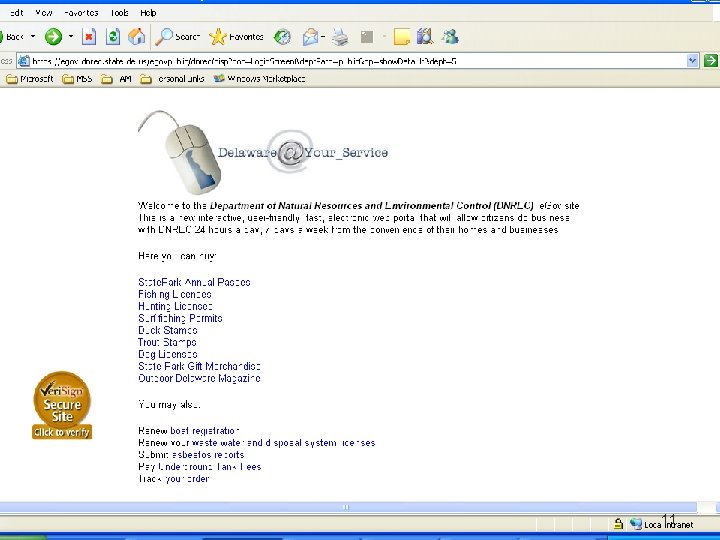Click the Dog Licenses link
The width and height of the screenshot is (720, 540).
pos(168,354)
